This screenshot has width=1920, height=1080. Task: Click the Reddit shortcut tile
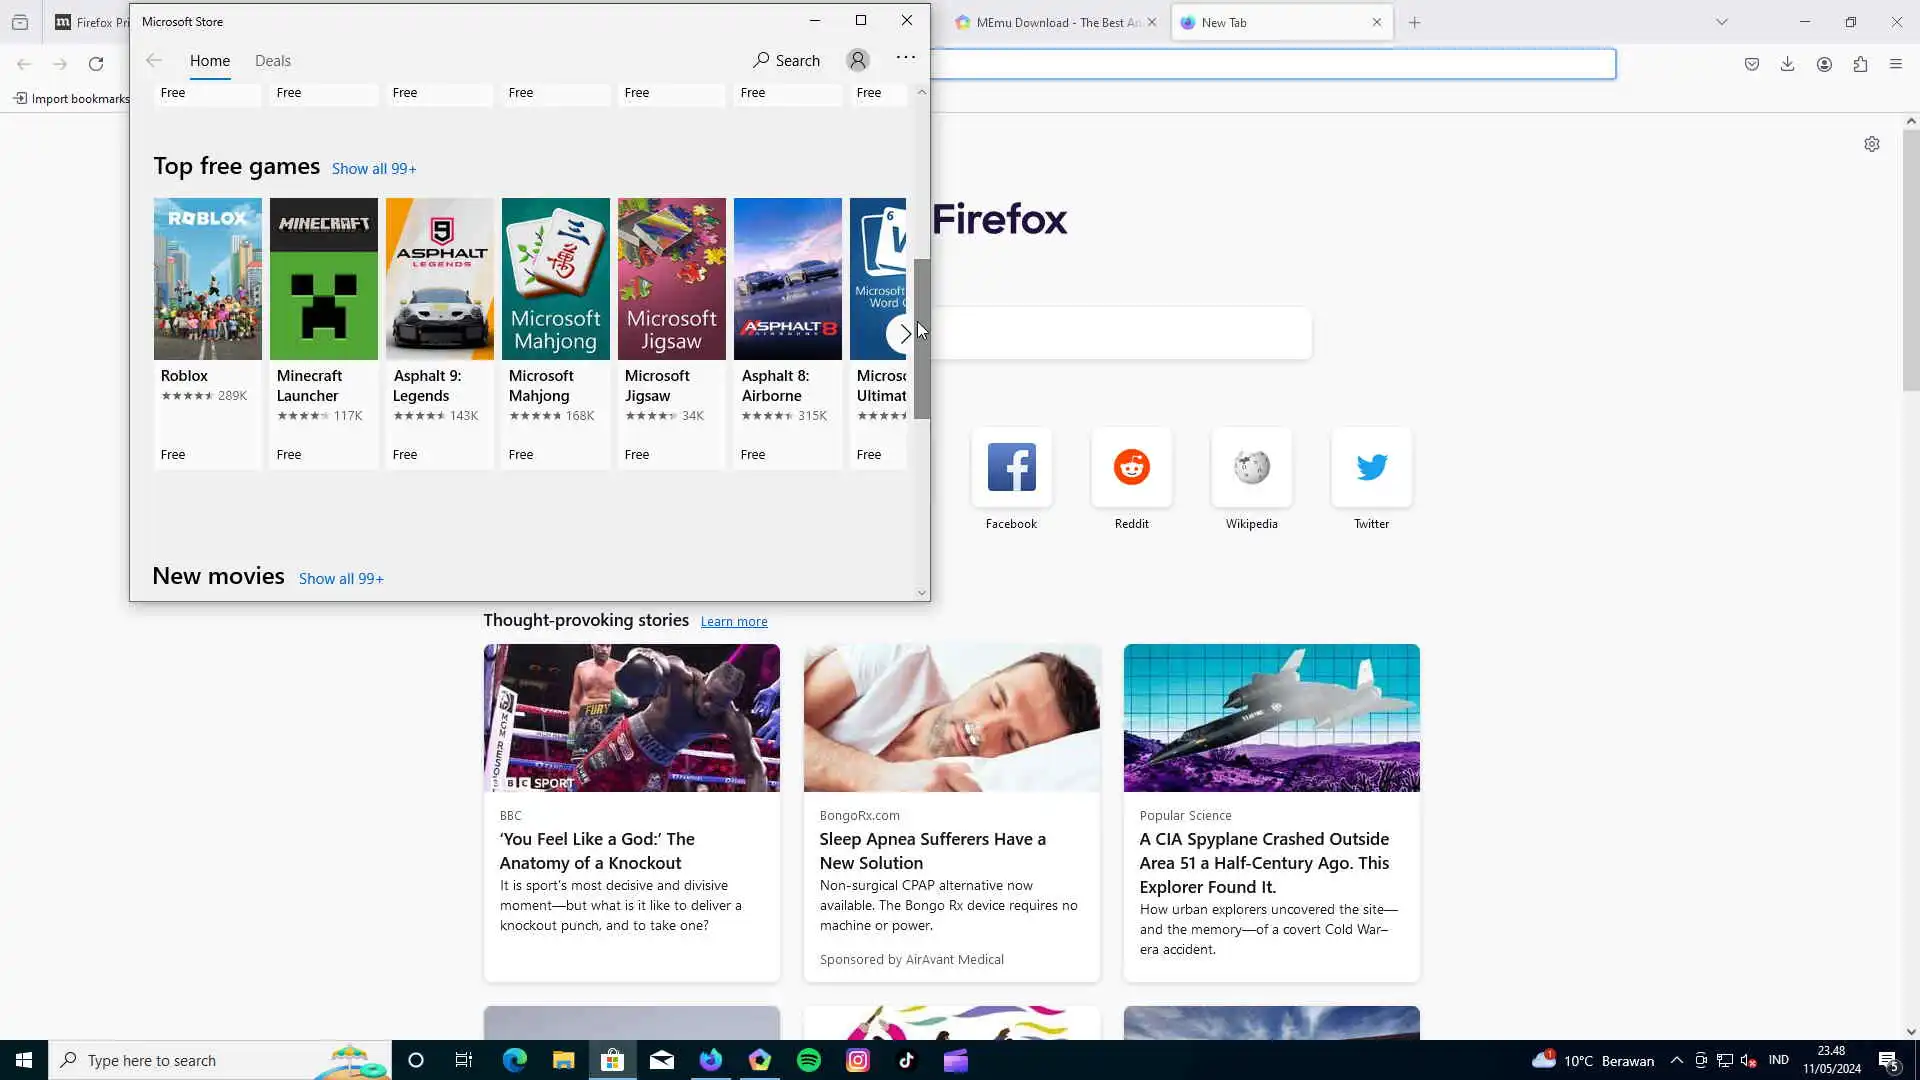click(x=1131, y=477)
